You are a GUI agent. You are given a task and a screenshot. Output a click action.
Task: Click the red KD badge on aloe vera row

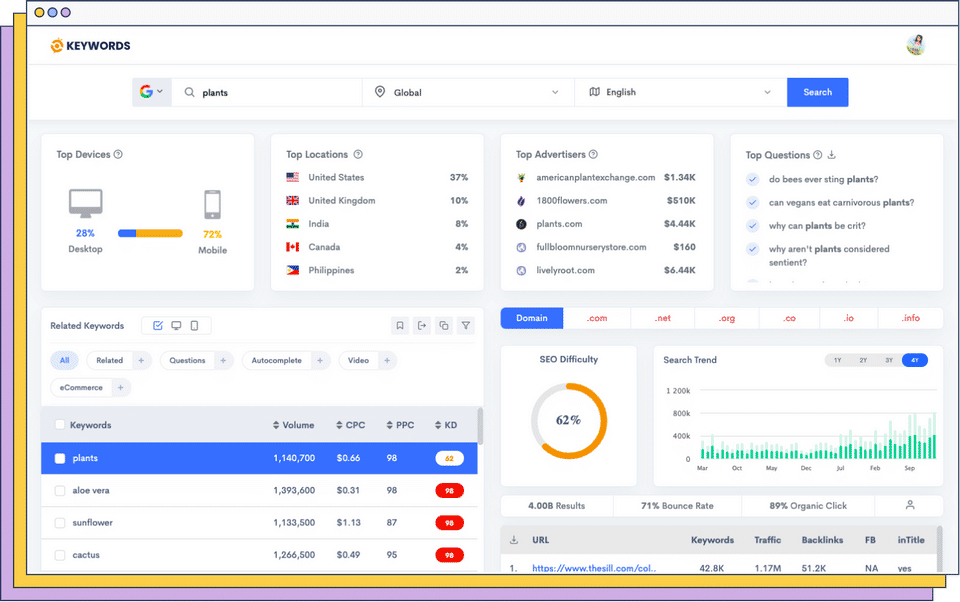pyautogui.click(x=449, y=491)
